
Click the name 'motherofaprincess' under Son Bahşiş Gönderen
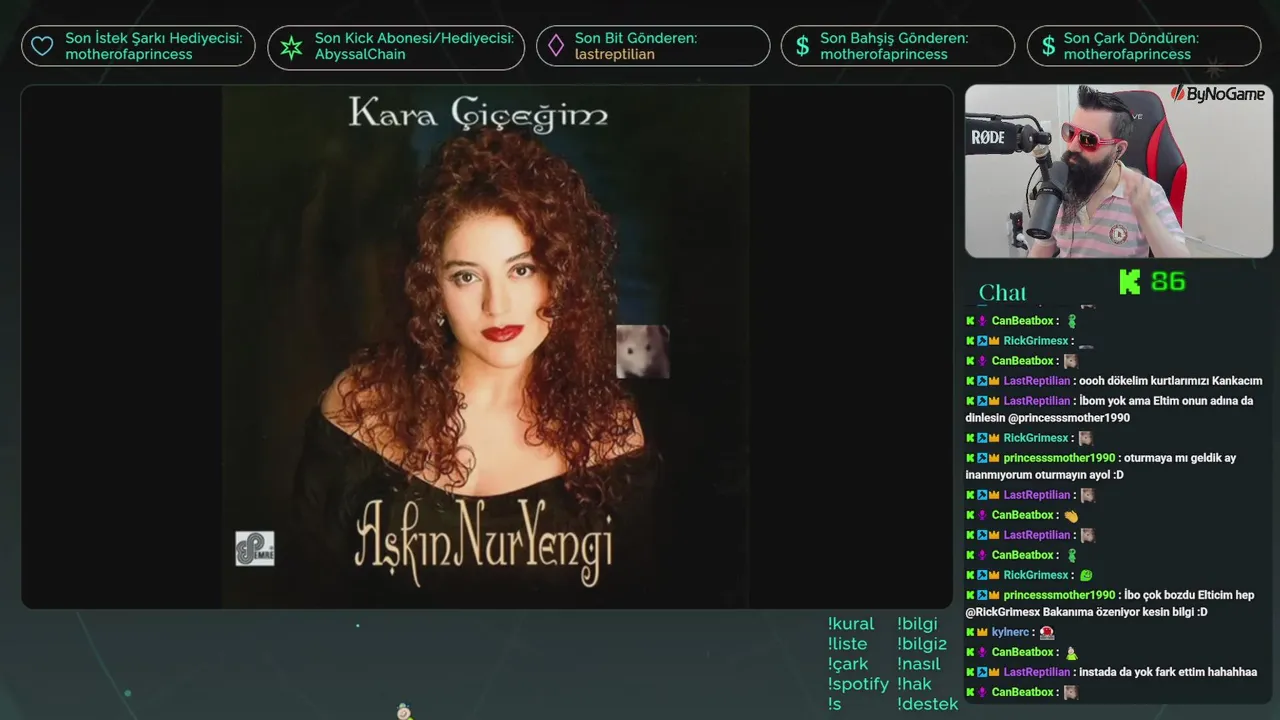click(884, 54)
